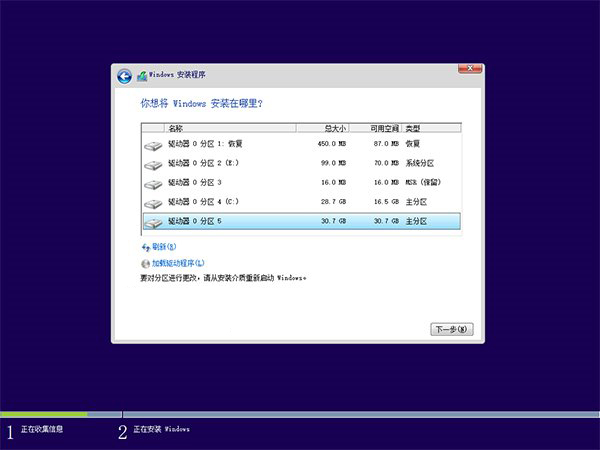Click 主分区 type in partition 5 row
The height and width of the screenshot is (450, 600).
416,221
